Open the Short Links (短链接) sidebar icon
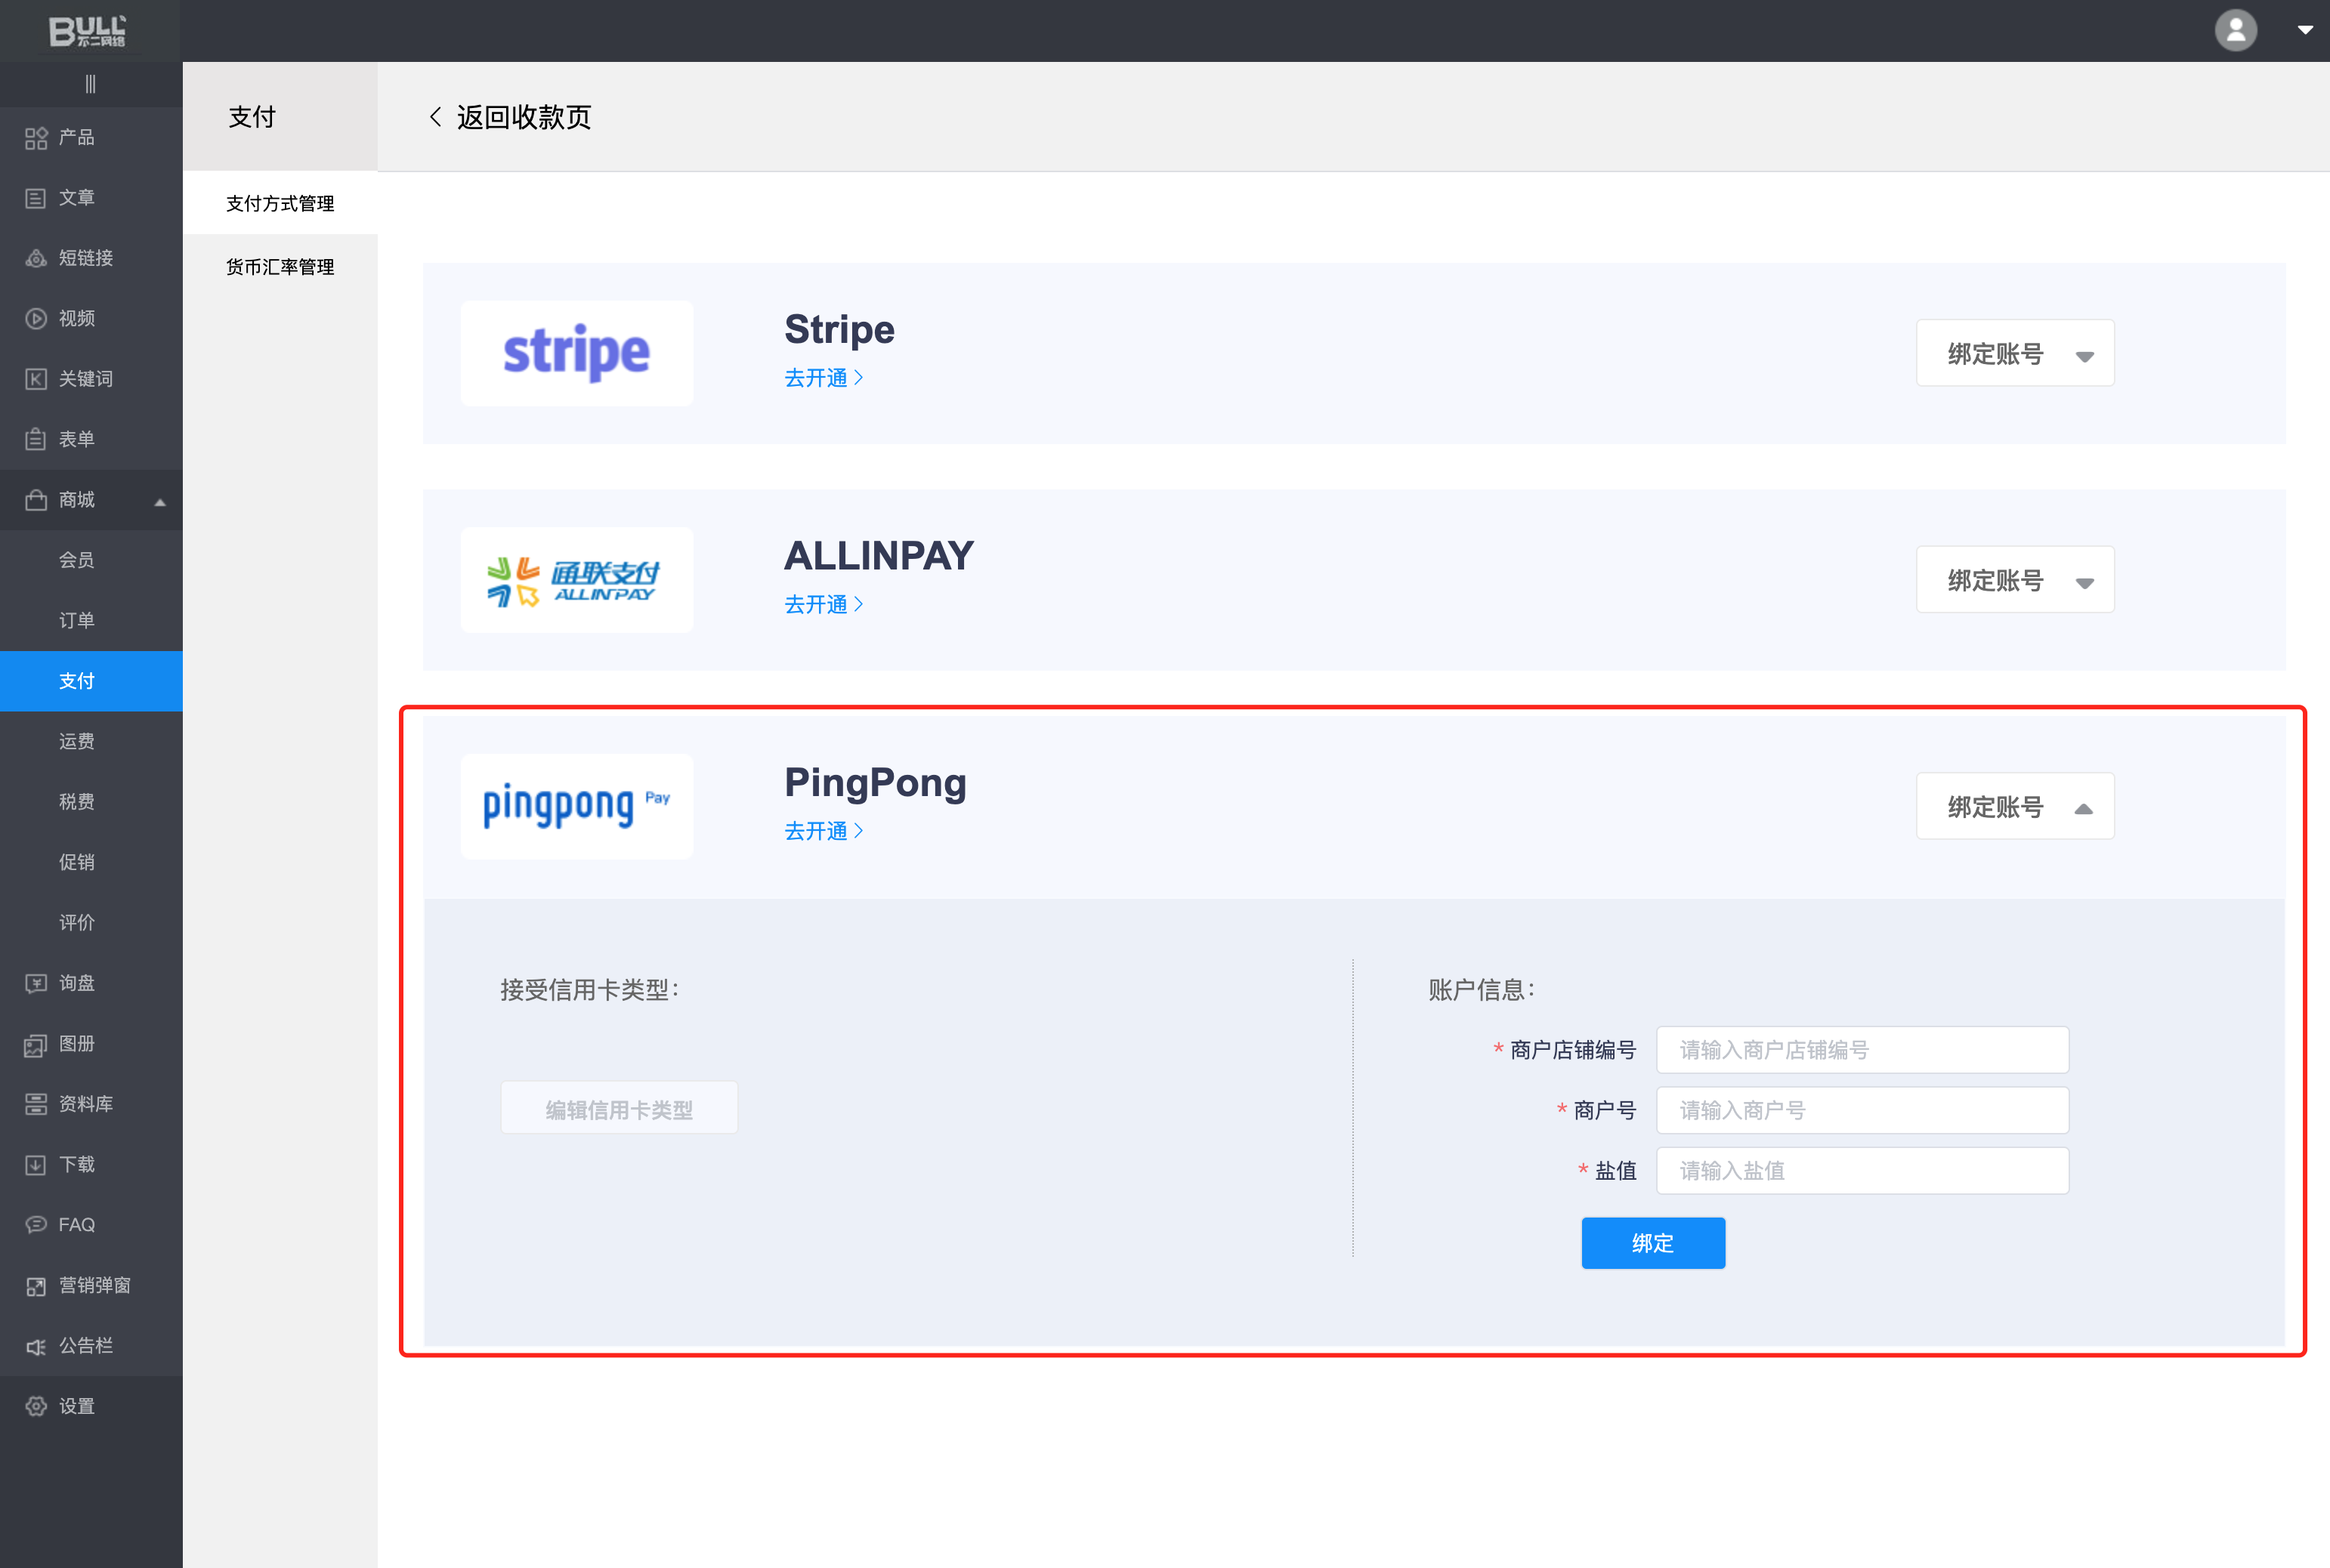 (36, 258)
